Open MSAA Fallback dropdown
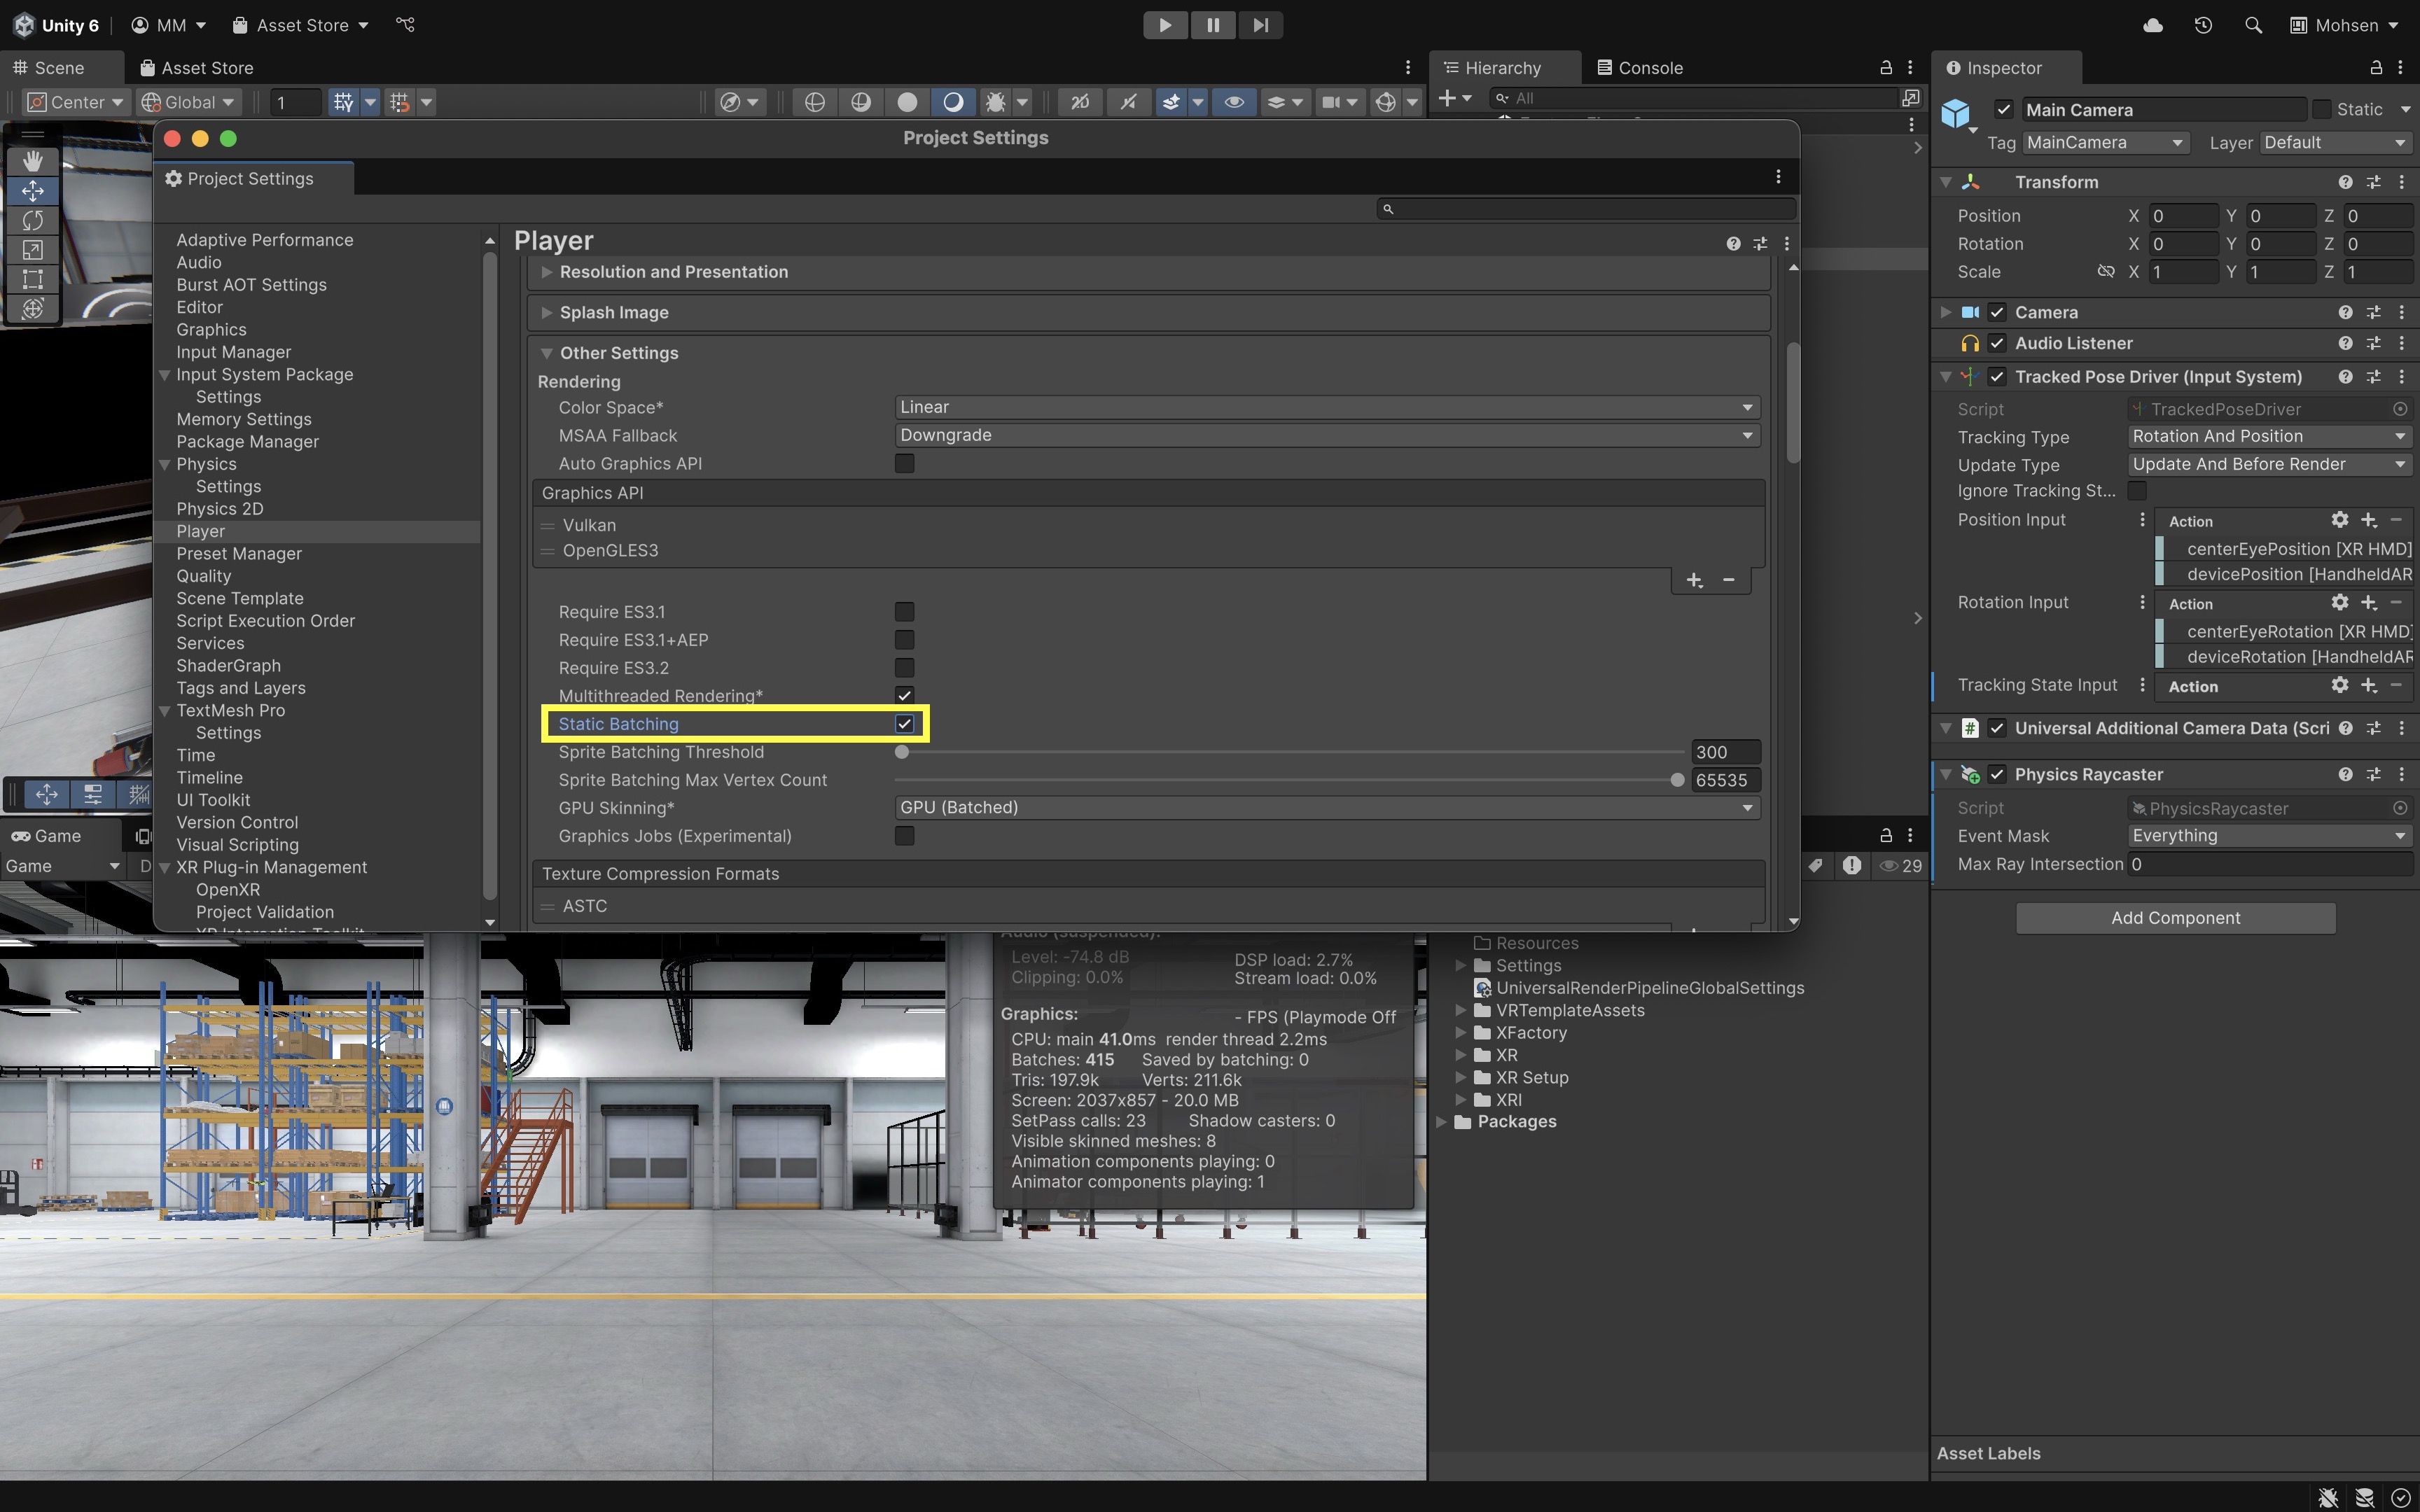2420x1512 pixels. tap(1327, 435)
